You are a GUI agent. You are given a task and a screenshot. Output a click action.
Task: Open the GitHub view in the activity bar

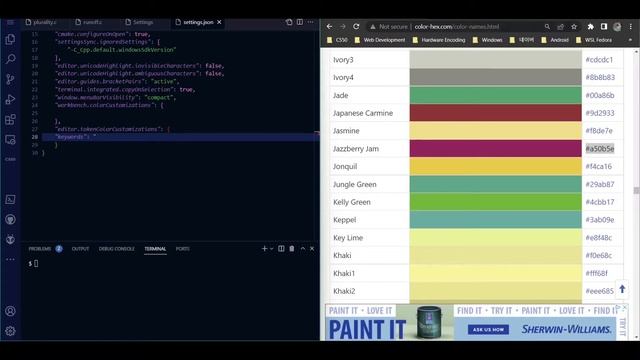pyautogui.click(x=10, y=220)
